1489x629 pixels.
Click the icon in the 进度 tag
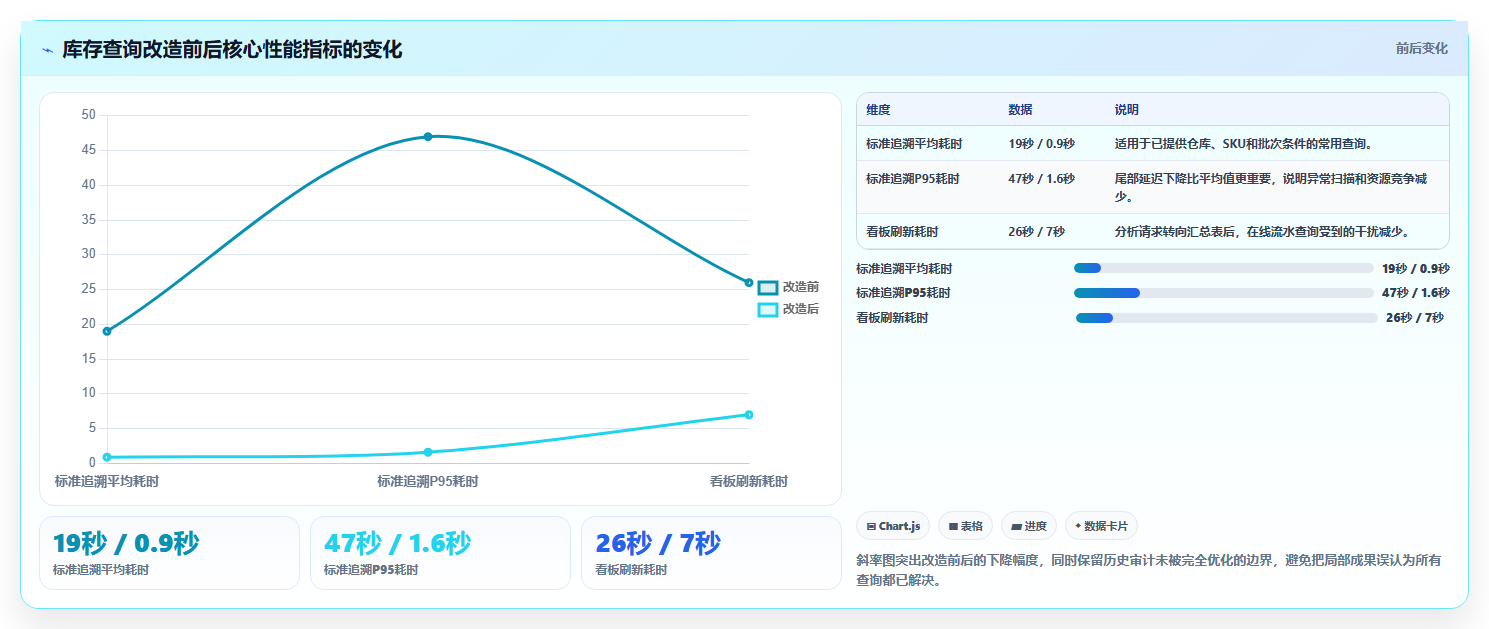click(1016, 526)
